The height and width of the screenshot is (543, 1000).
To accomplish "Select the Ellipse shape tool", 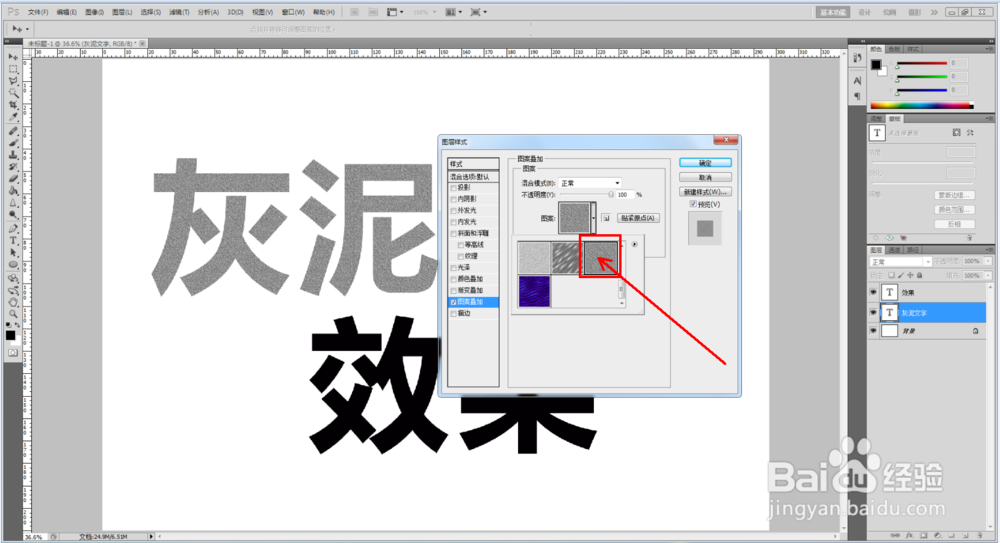I will click(13, 265).
